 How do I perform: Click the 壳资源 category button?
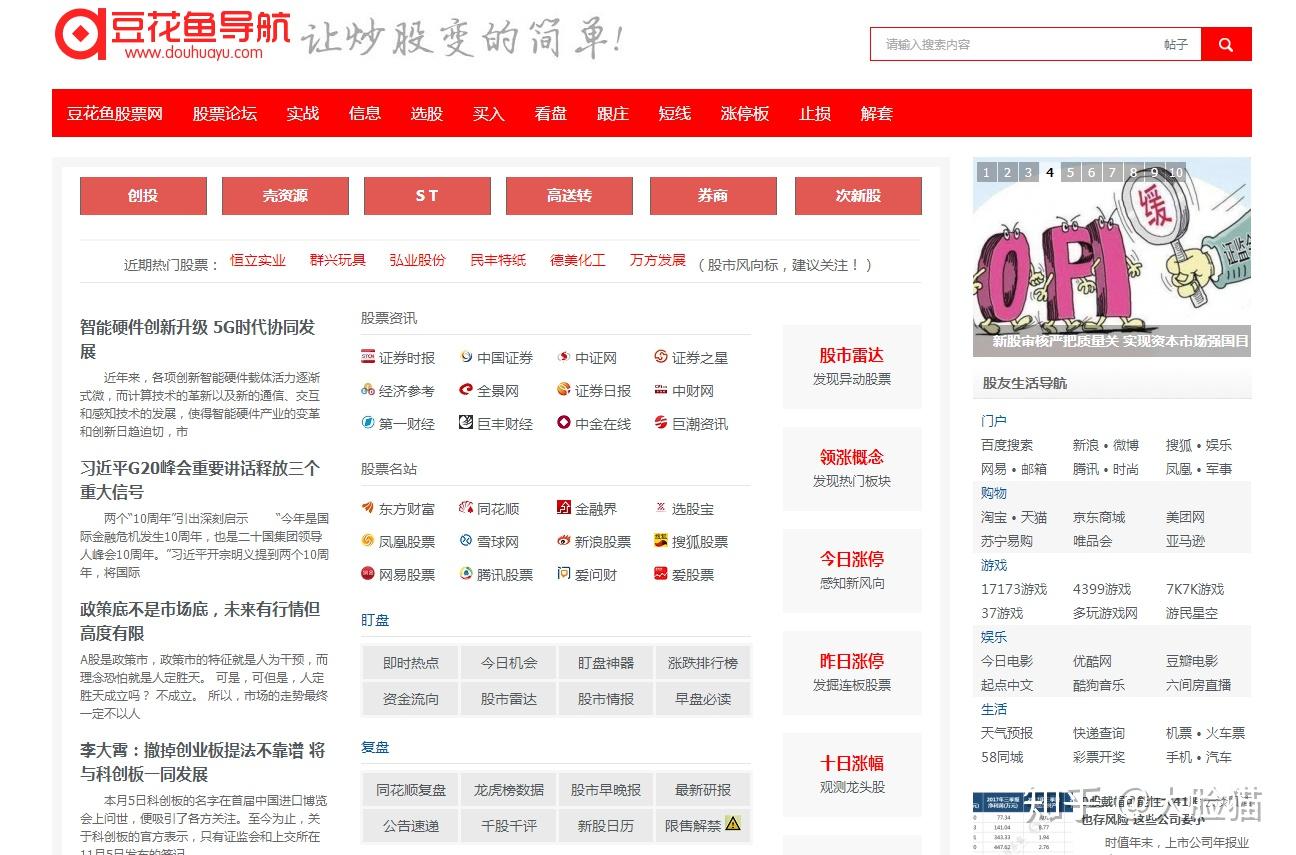[285, 196]
